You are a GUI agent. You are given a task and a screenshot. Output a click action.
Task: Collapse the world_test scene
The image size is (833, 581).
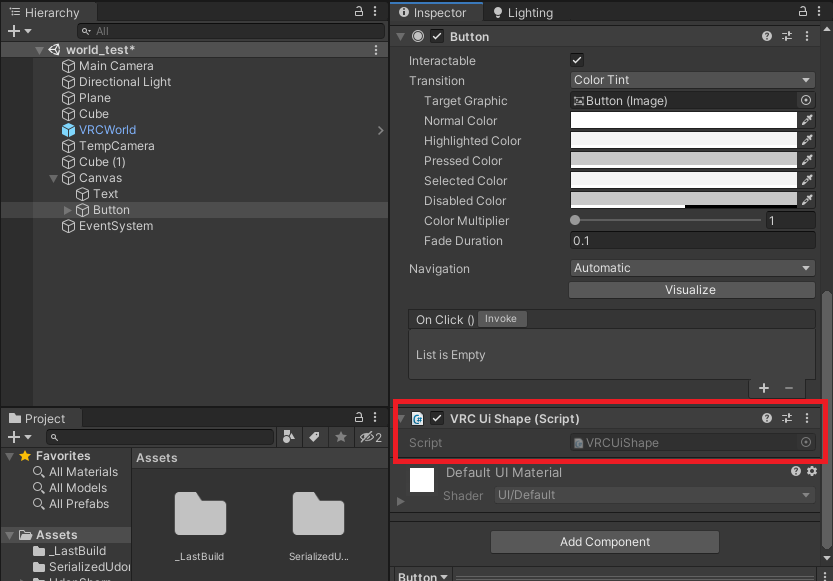point(39,50)
